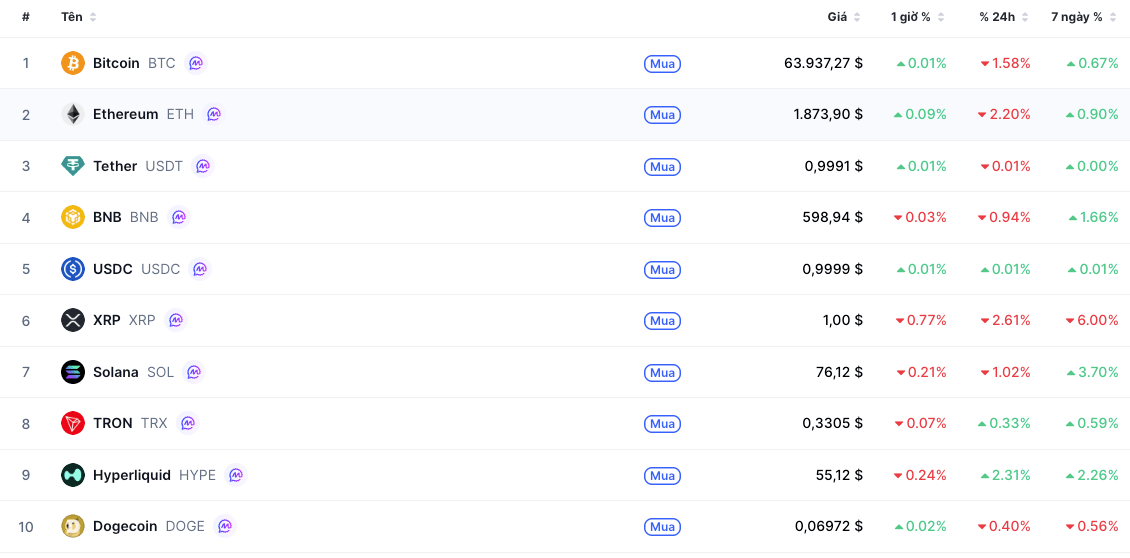Click the # rank column header
The image size is (1130, 558).
tap(26, 17)
